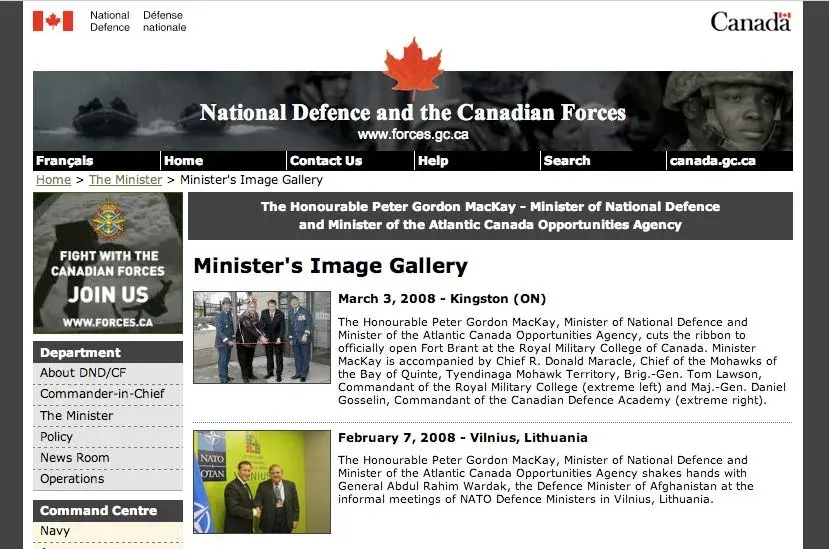Viewport: 829px width, 549px height.
Task: Click the Command Centre sidebar section header
Action: 108,511
